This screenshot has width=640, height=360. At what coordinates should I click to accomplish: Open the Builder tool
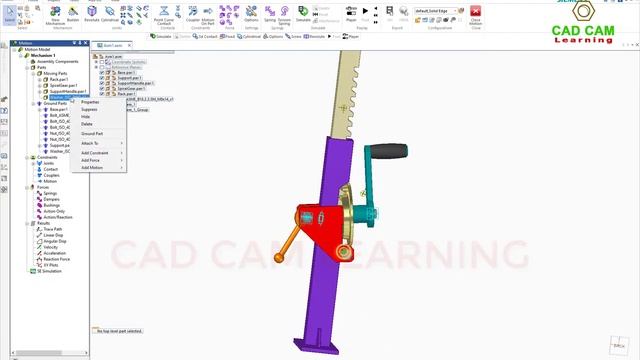(73, 15)
